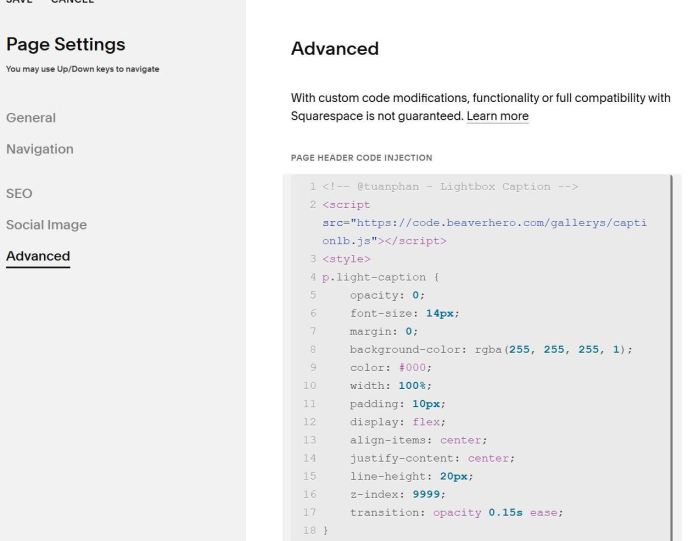Place cursor on the width: 100% line

tap(392, 385)
